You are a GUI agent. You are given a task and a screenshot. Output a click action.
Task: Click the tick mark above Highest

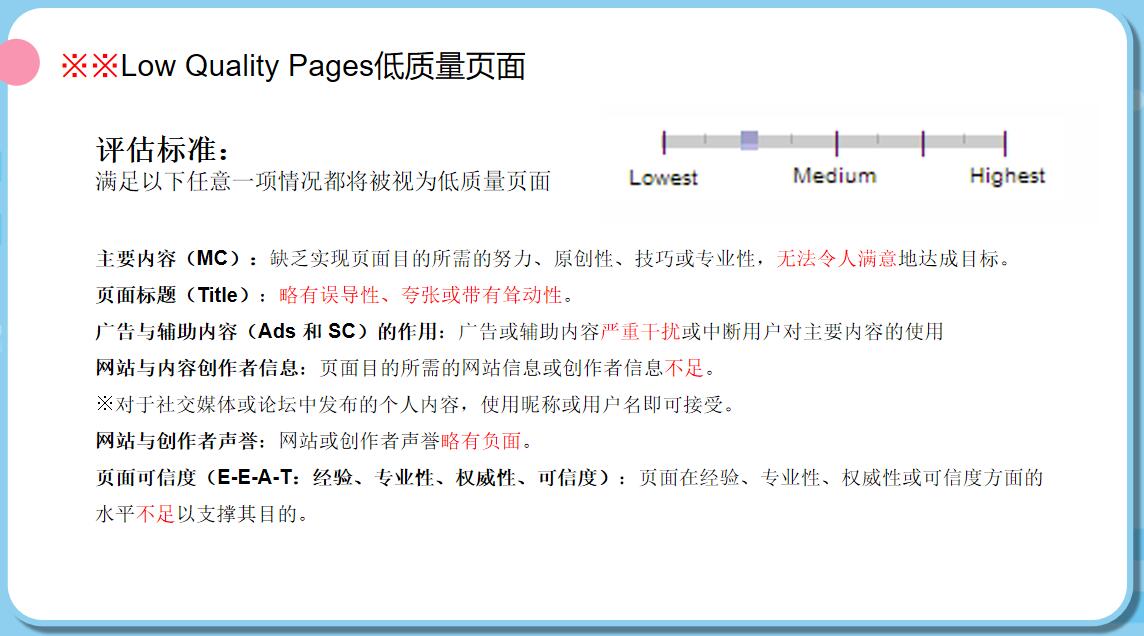[x=1004, y=142]
